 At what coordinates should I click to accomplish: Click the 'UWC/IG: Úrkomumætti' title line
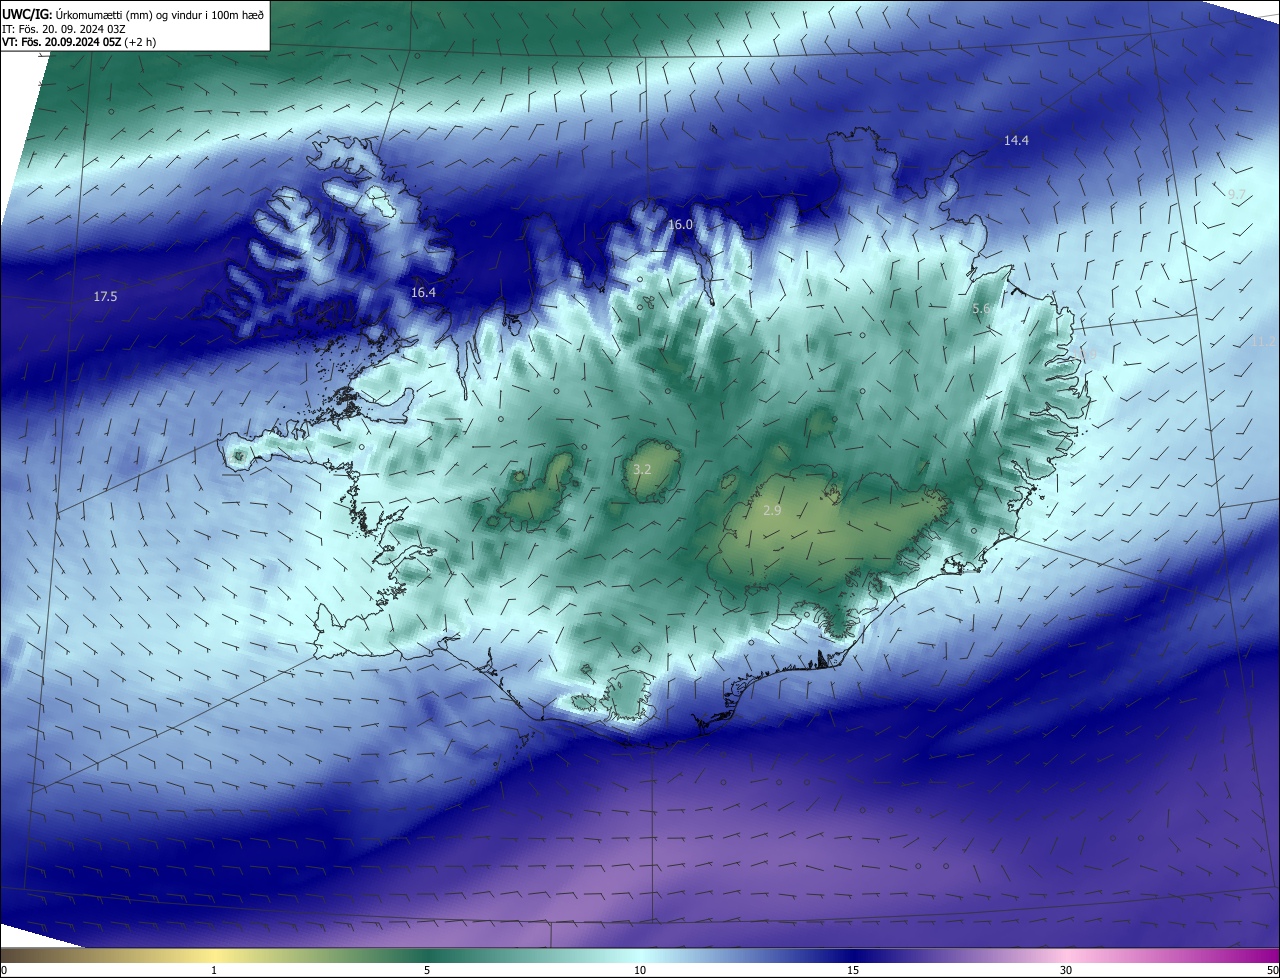pos(133,15)
